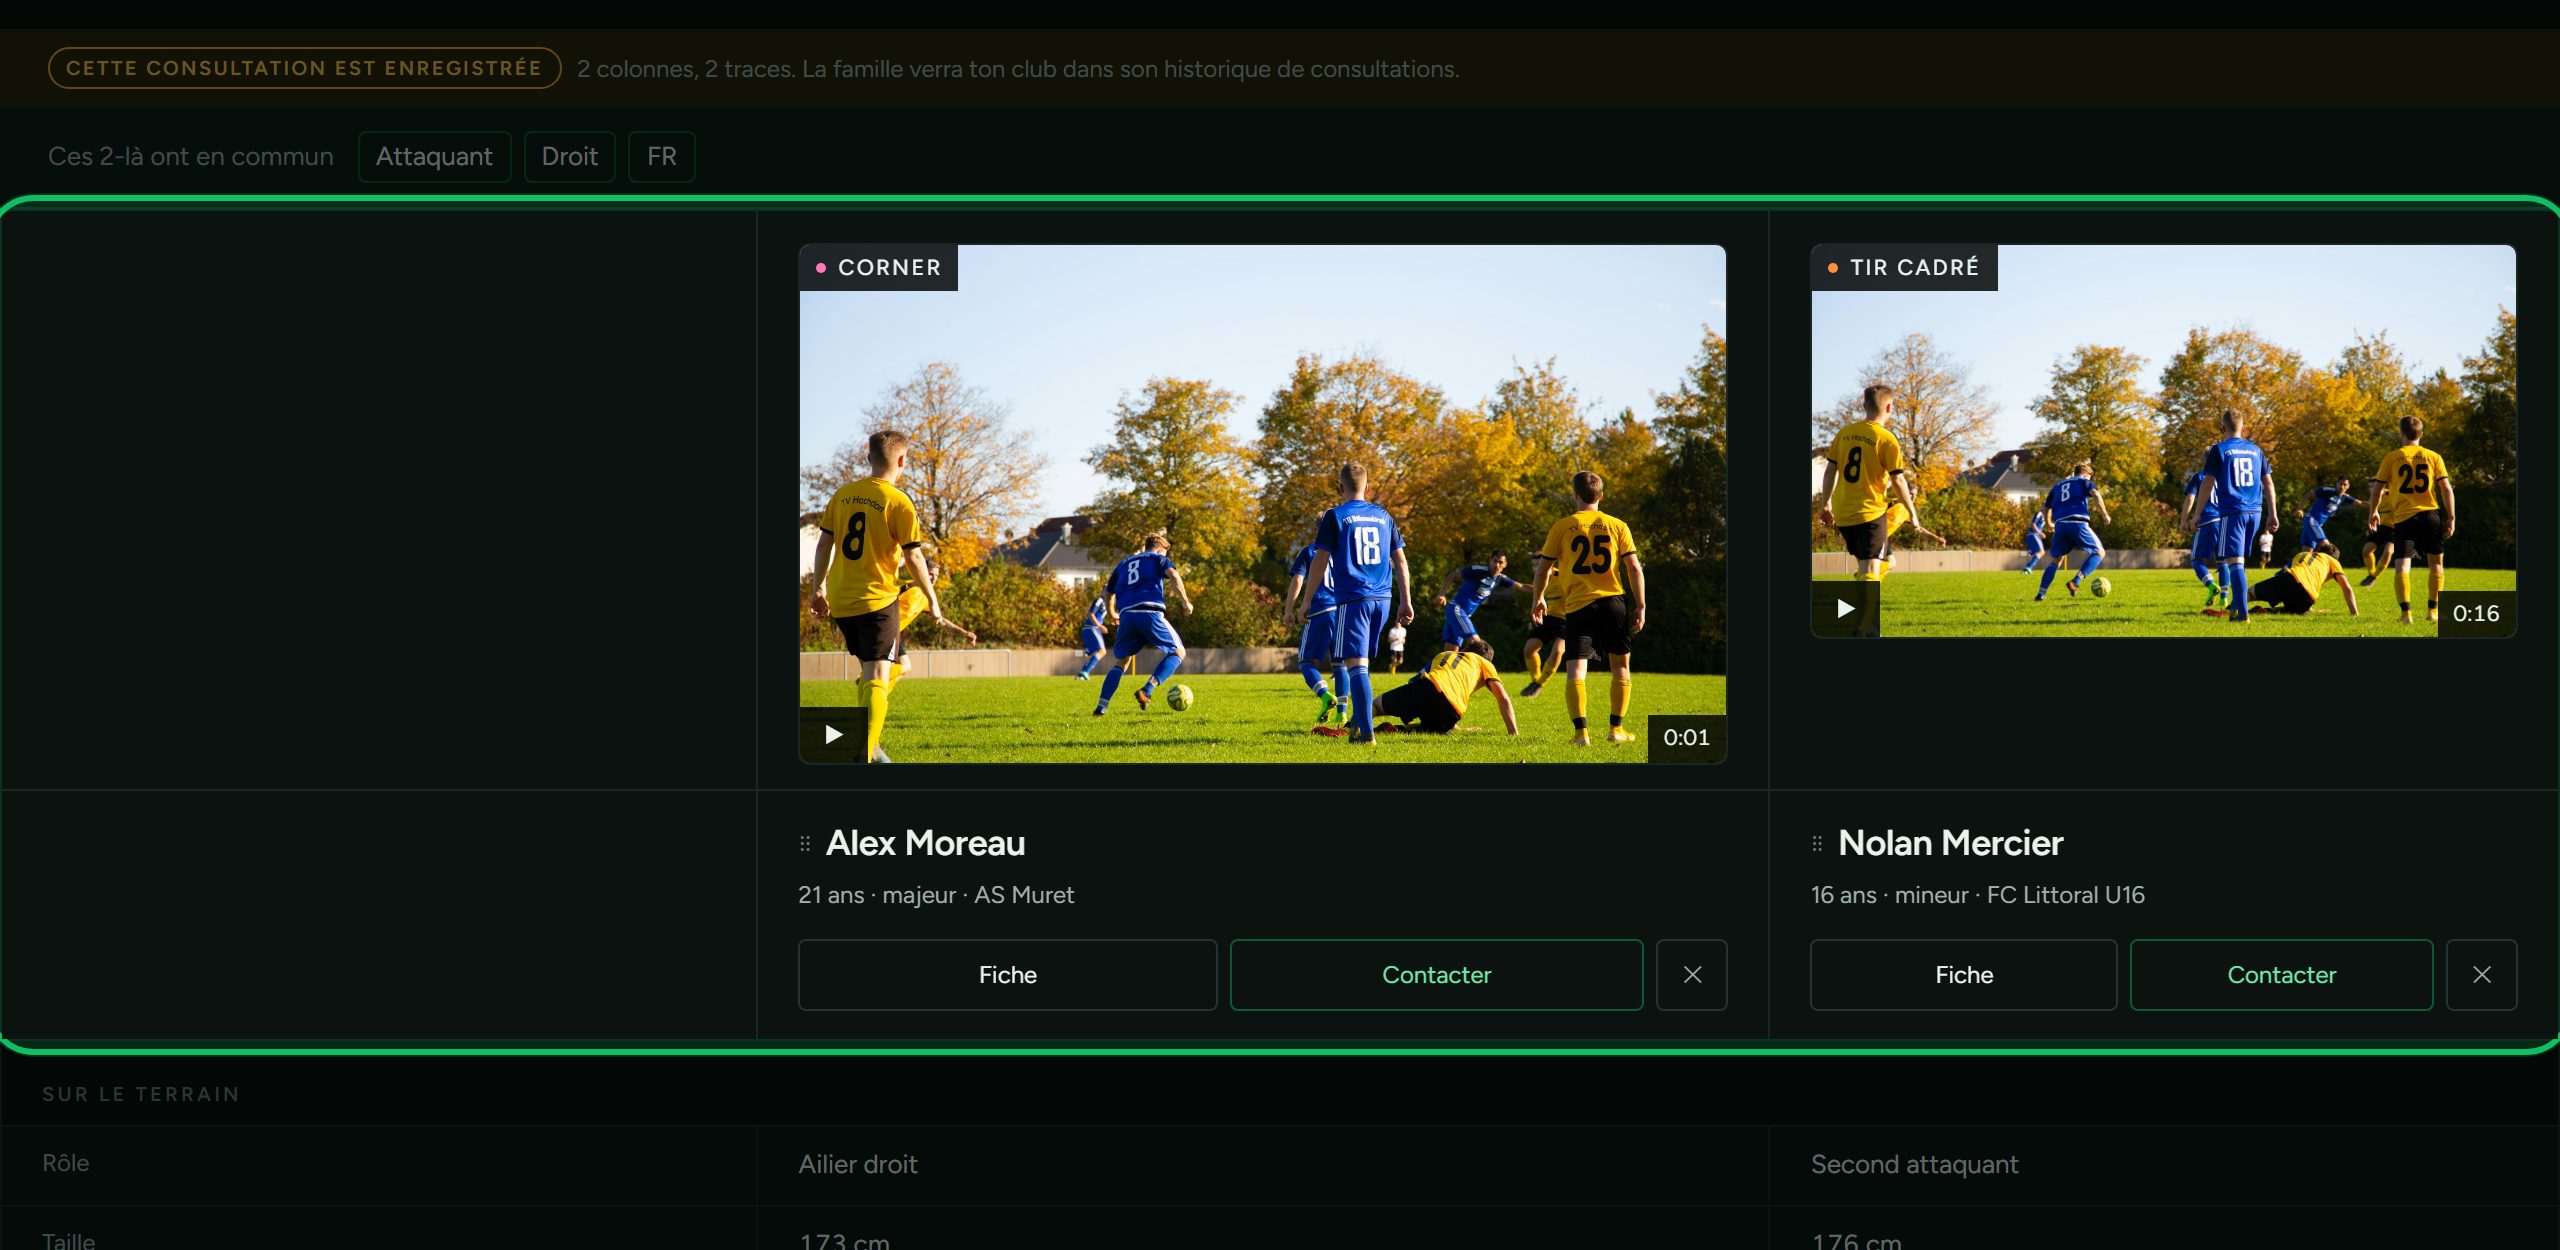The image size is (2560, 1250).
Task: Select the Attaquant common tag
Action: coord(434,157)
